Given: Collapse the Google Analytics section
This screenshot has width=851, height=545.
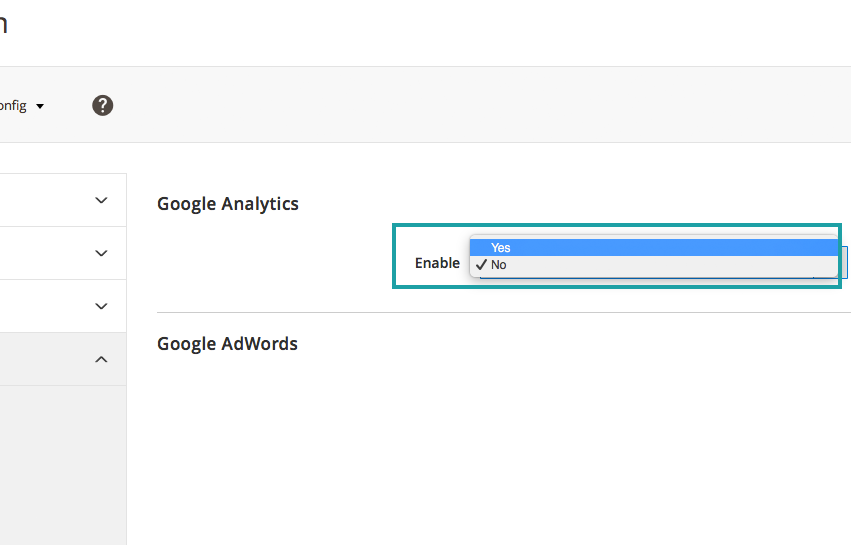Looking at the screenshot, I should 228,204.
